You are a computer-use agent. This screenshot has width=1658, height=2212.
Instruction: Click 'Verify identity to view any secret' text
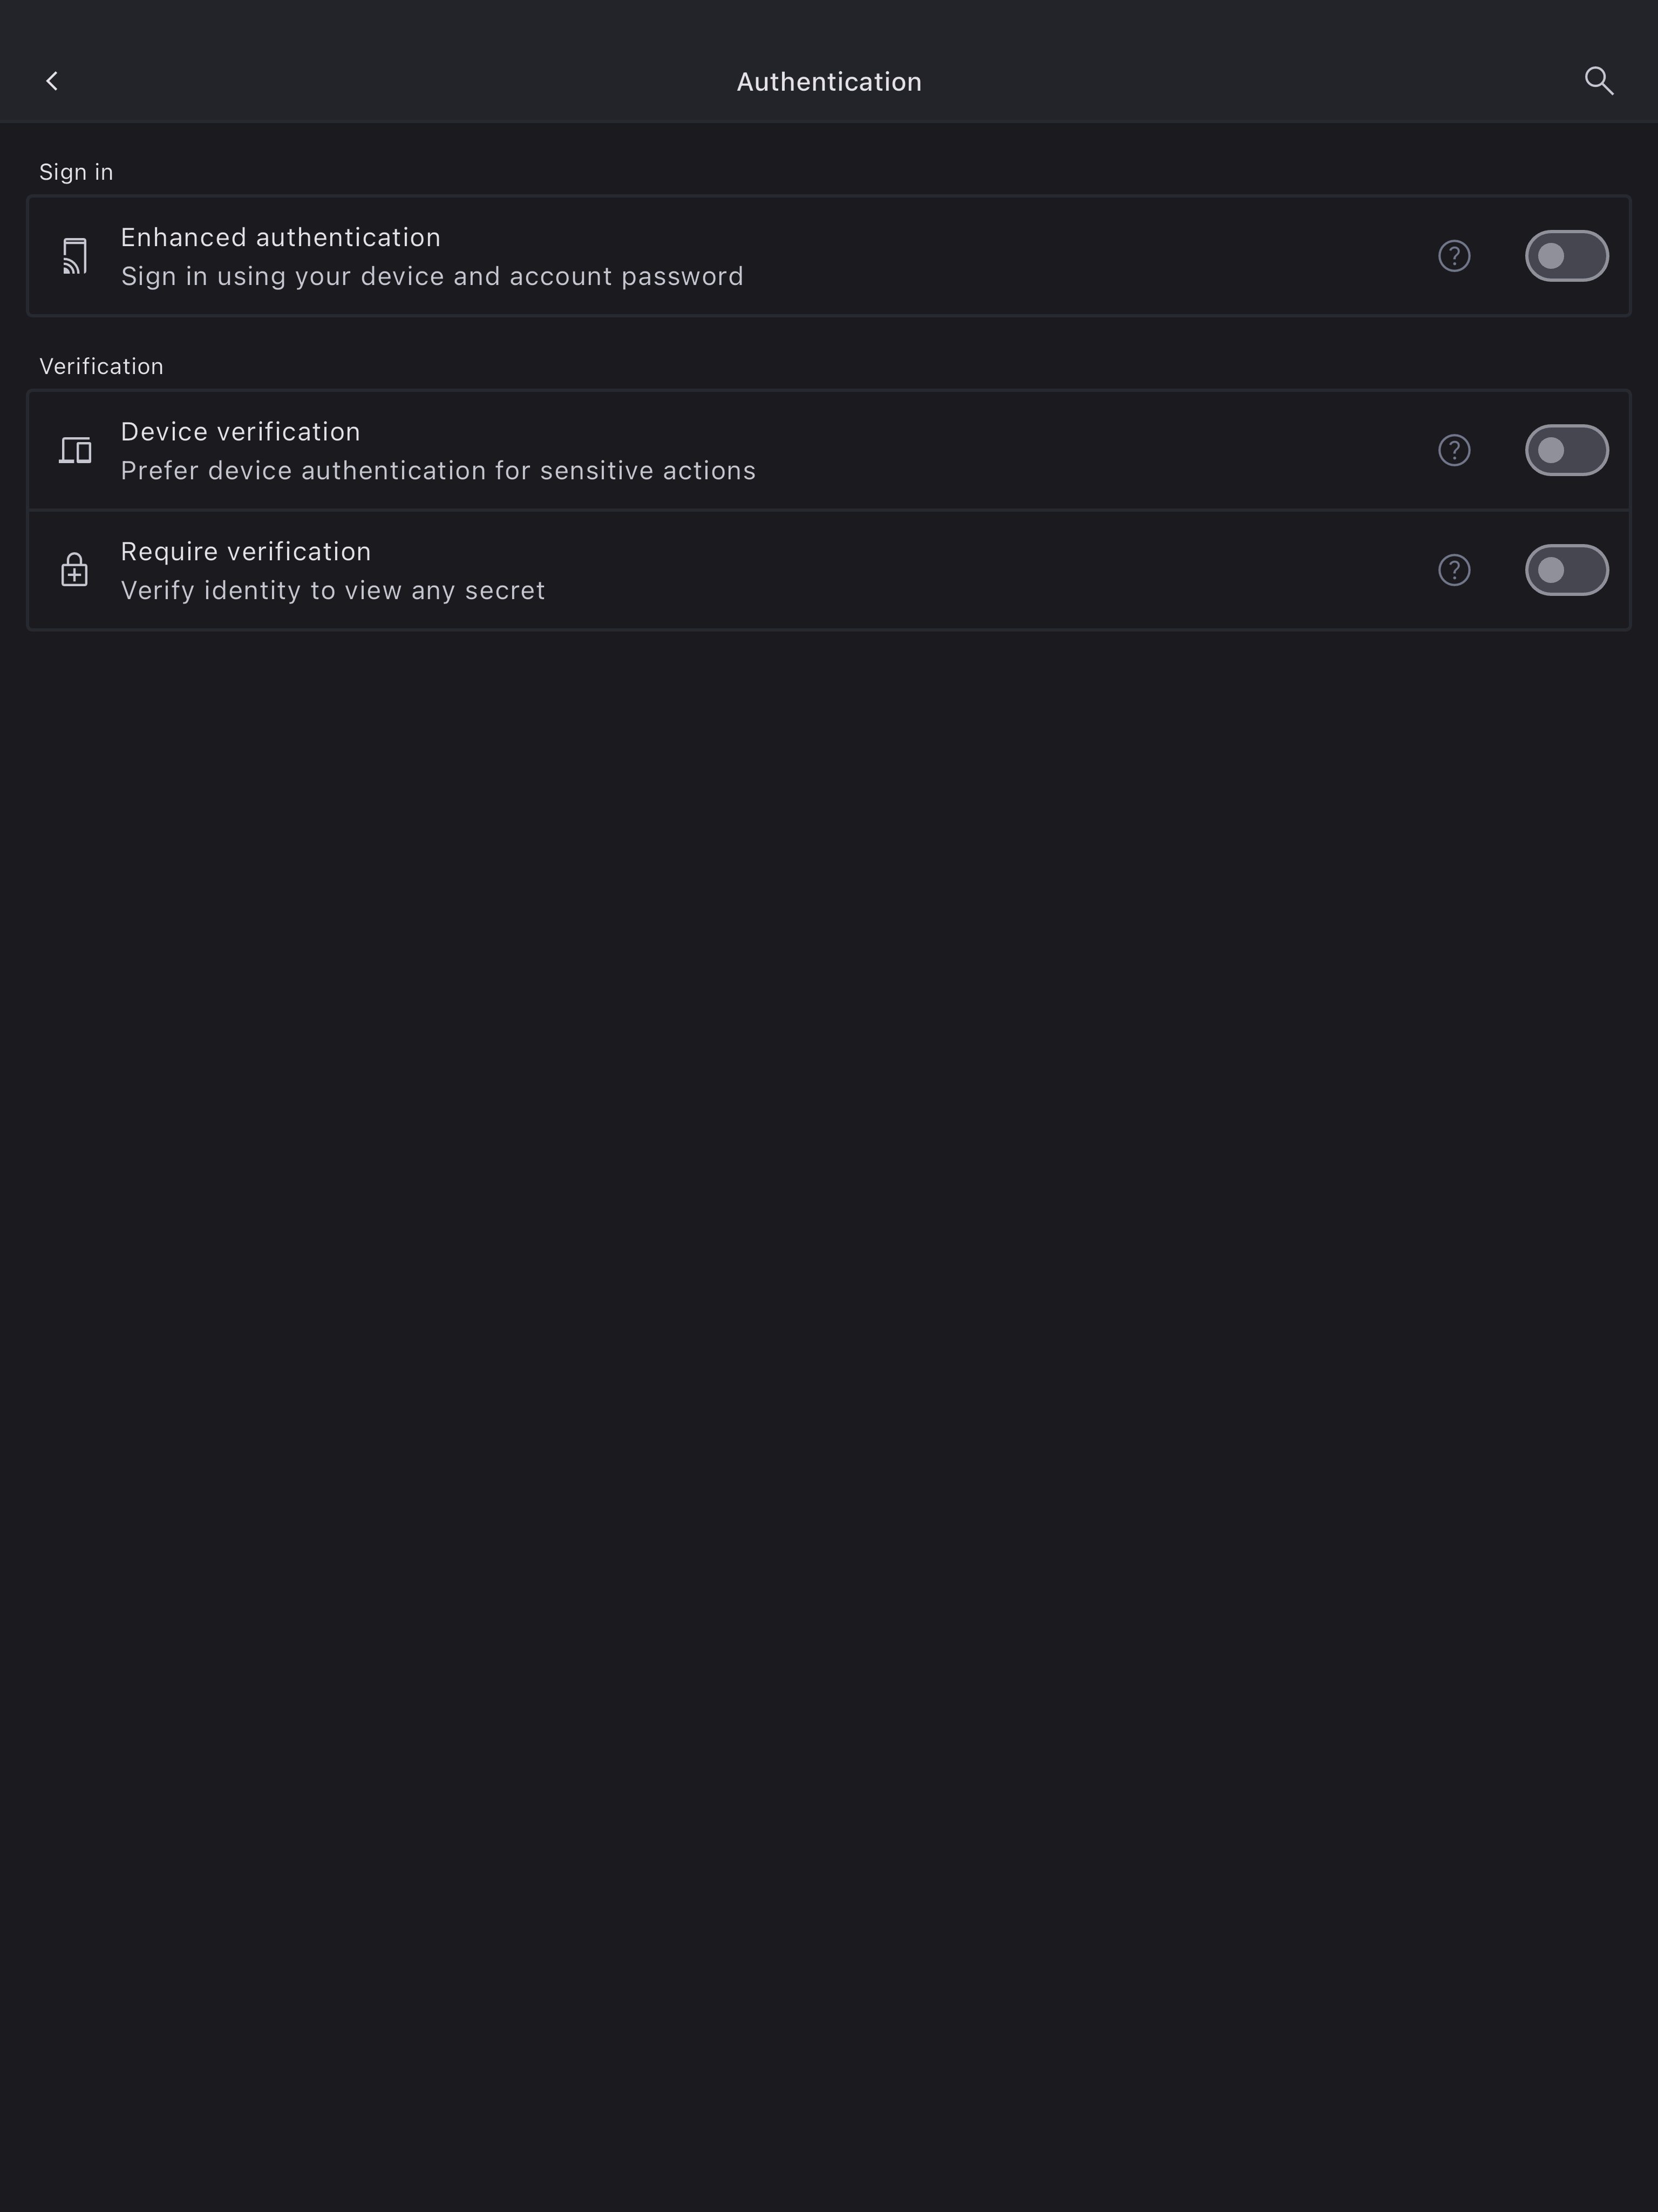tap(333, 590)
